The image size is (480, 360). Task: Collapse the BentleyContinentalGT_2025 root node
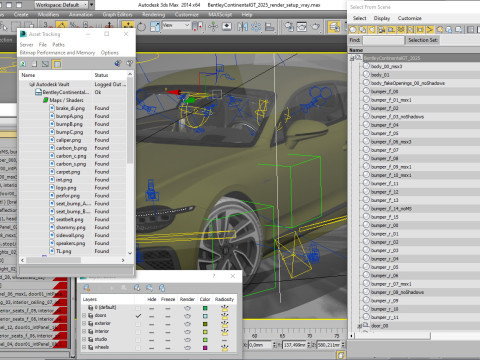click(x=352, y=58)
